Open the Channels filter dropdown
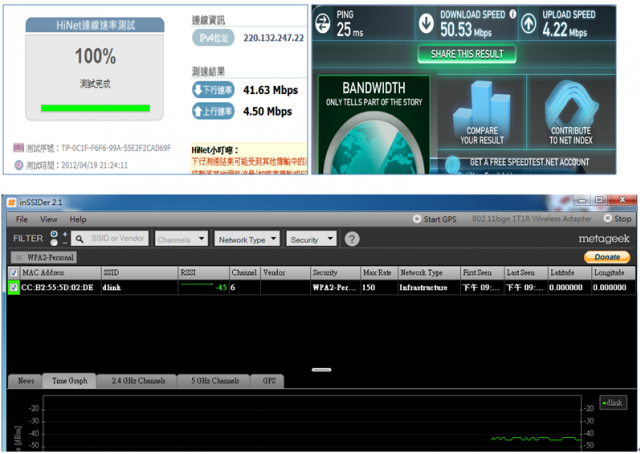This screenshot has height=454, width=640. [x=182, y=239]
